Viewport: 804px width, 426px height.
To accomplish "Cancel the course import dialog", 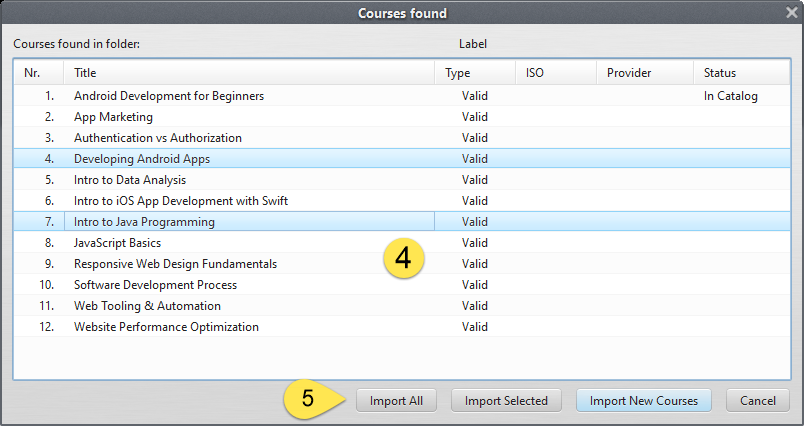I will tap(758, 400).
